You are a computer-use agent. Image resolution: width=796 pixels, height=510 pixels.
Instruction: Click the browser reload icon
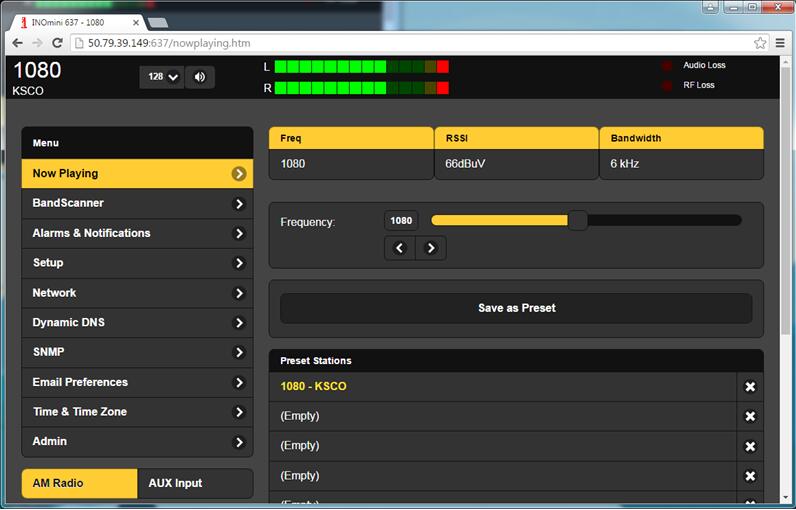[x=58, y=43]
